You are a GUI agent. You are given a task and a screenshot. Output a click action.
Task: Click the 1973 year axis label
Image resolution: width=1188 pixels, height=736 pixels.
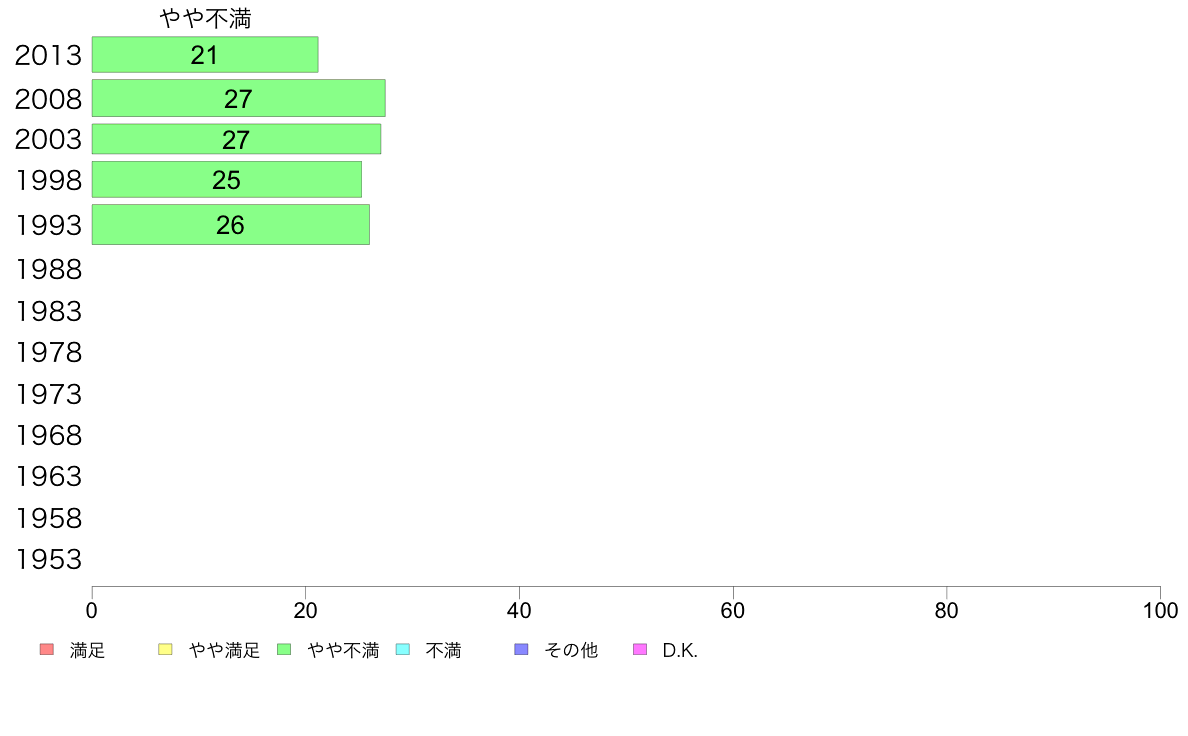tap(48, 395)
